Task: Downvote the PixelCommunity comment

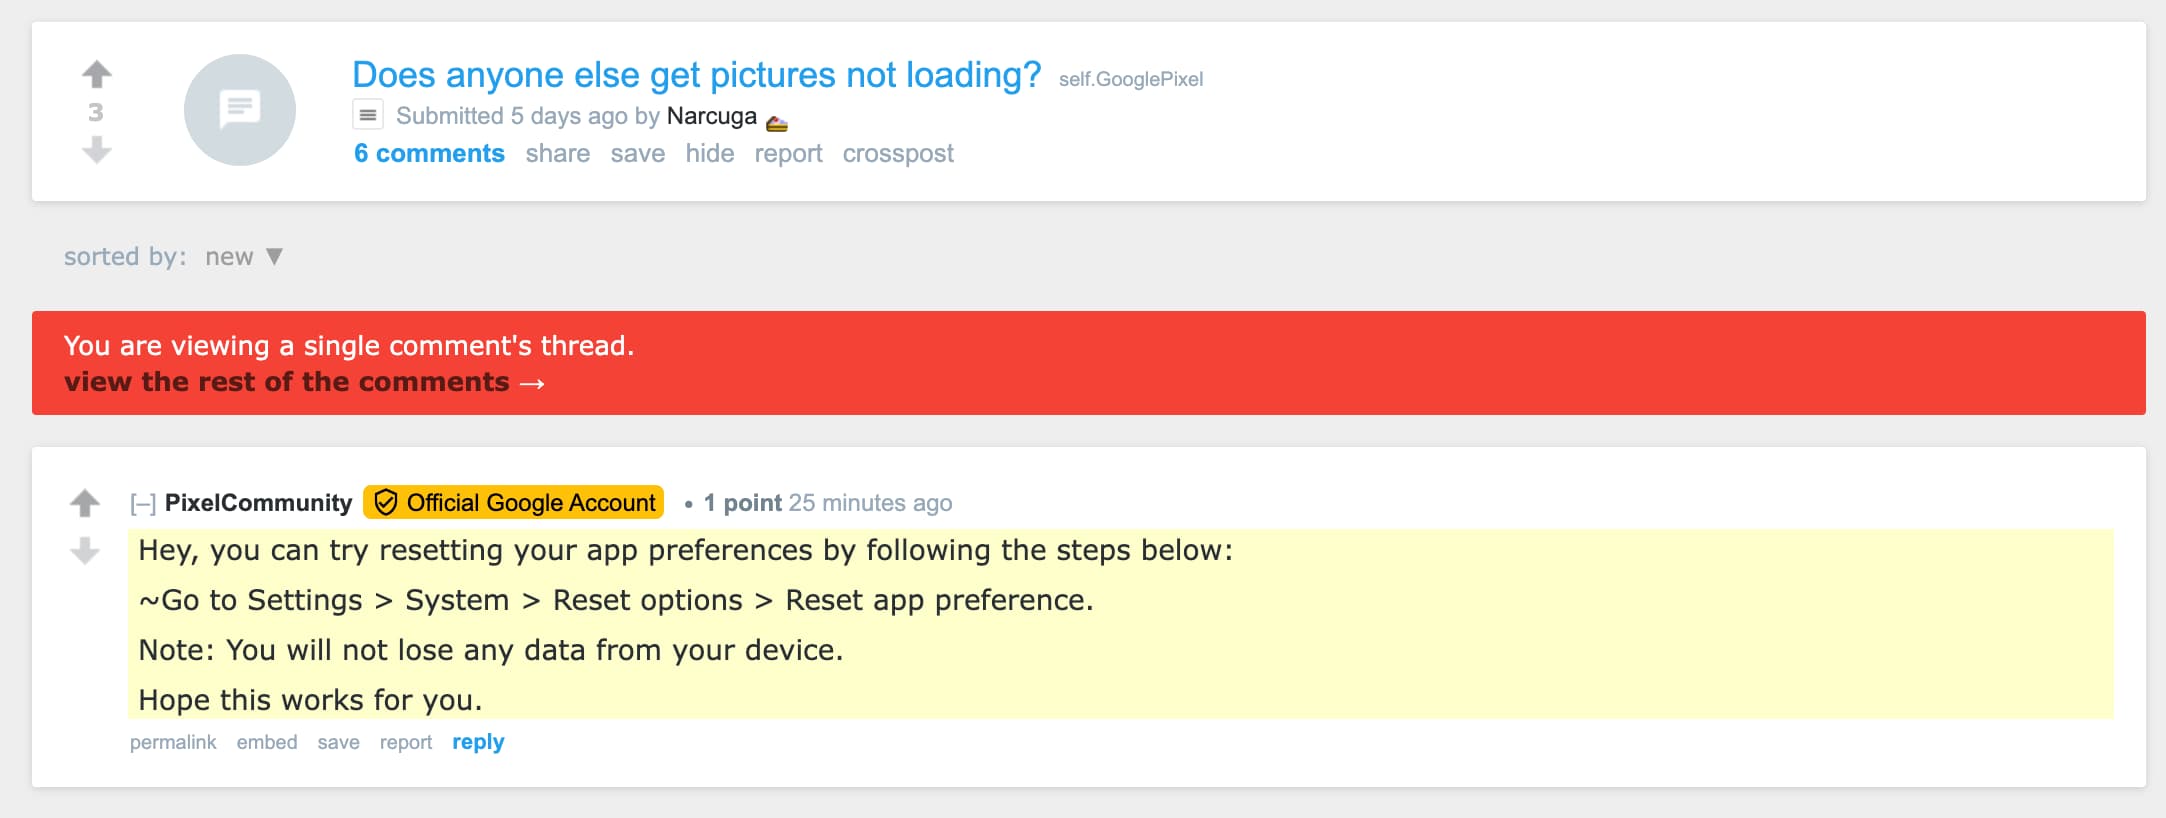Action: [85, 550]
